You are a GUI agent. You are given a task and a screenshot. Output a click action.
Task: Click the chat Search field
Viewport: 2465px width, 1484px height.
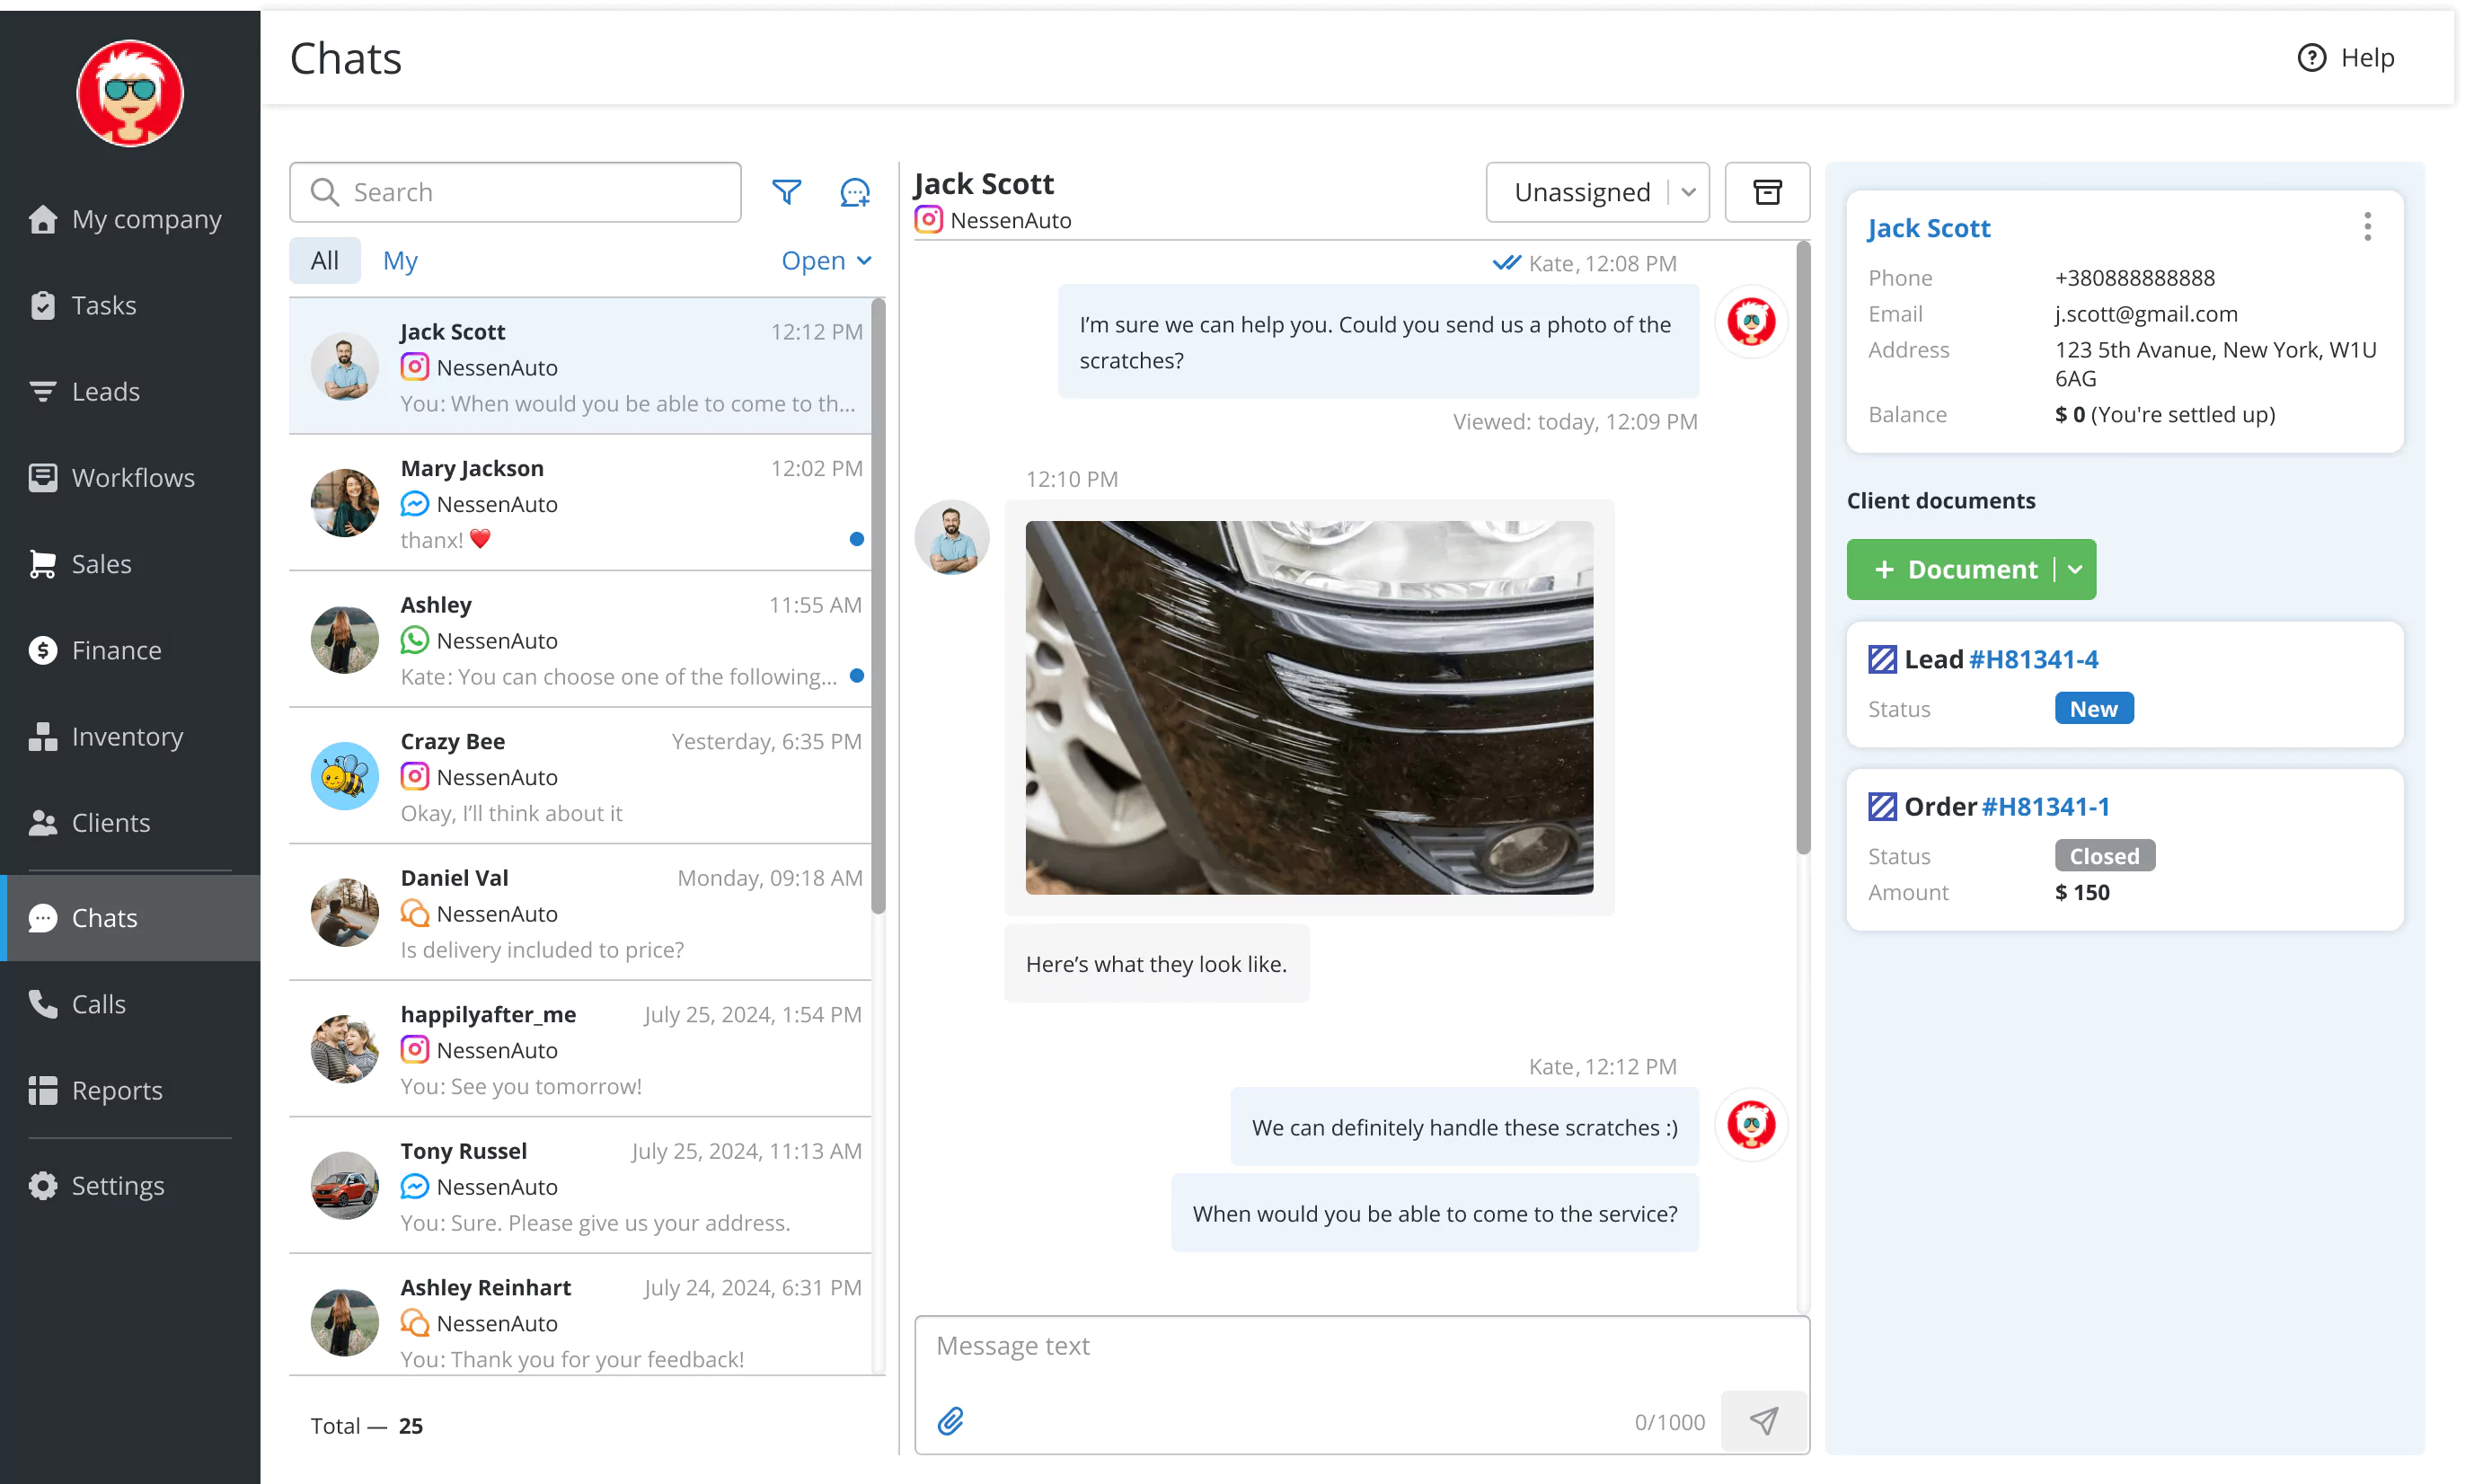515,192
